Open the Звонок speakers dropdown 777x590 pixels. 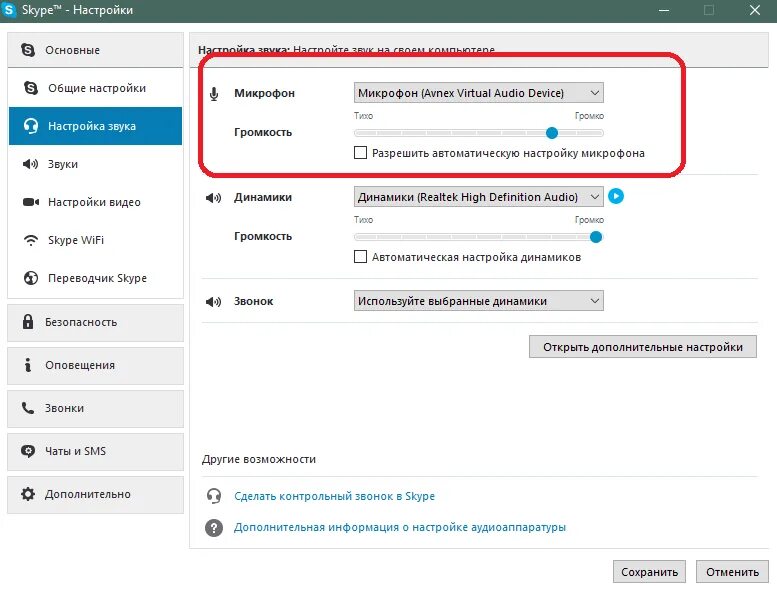coord(479,301)
